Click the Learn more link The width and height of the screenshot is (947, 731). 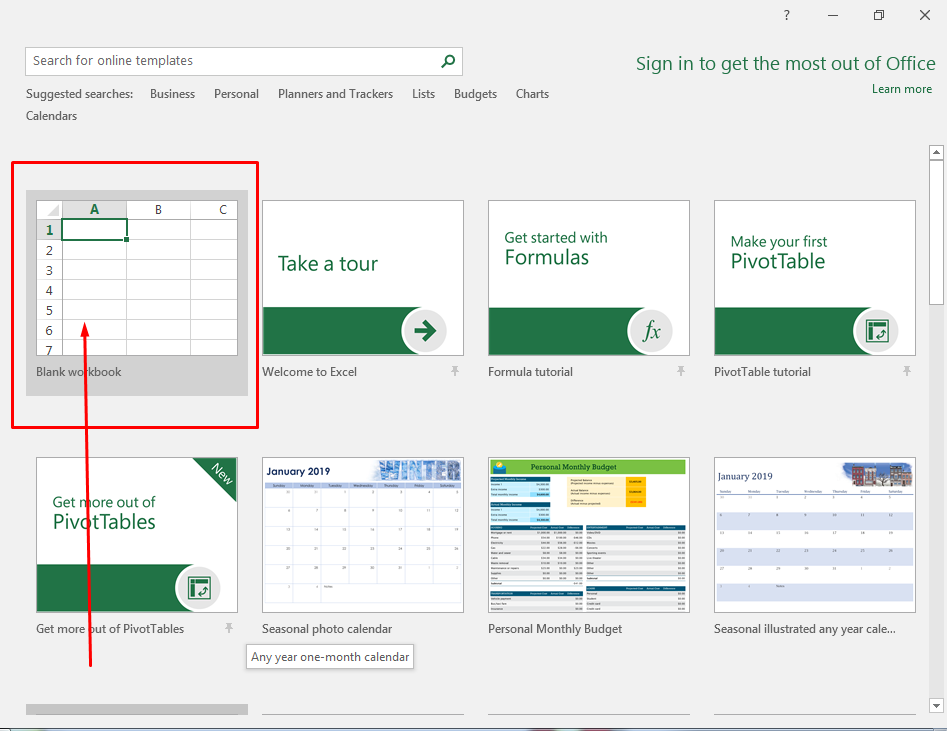click(x=902, y=89)
